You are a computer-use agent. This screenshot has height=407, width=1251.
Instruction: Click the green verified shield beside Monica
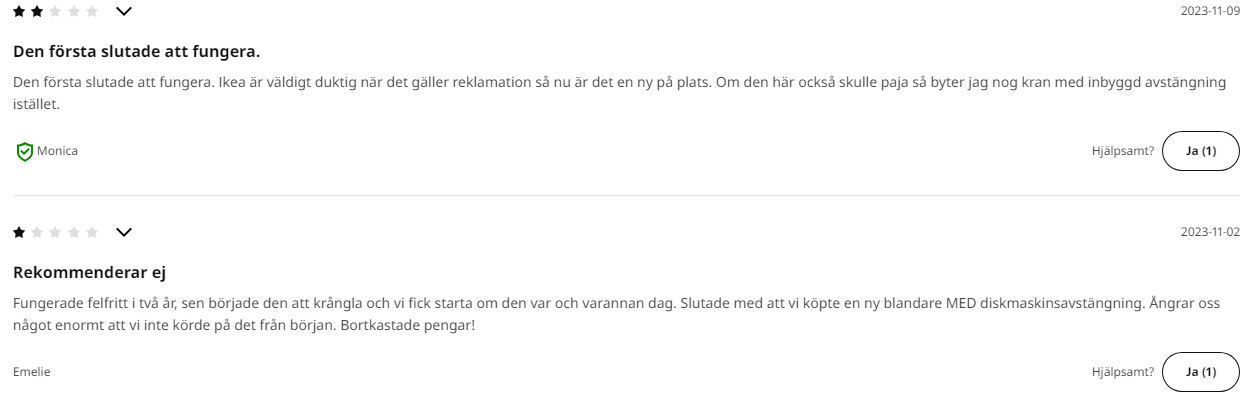[24, 151]
